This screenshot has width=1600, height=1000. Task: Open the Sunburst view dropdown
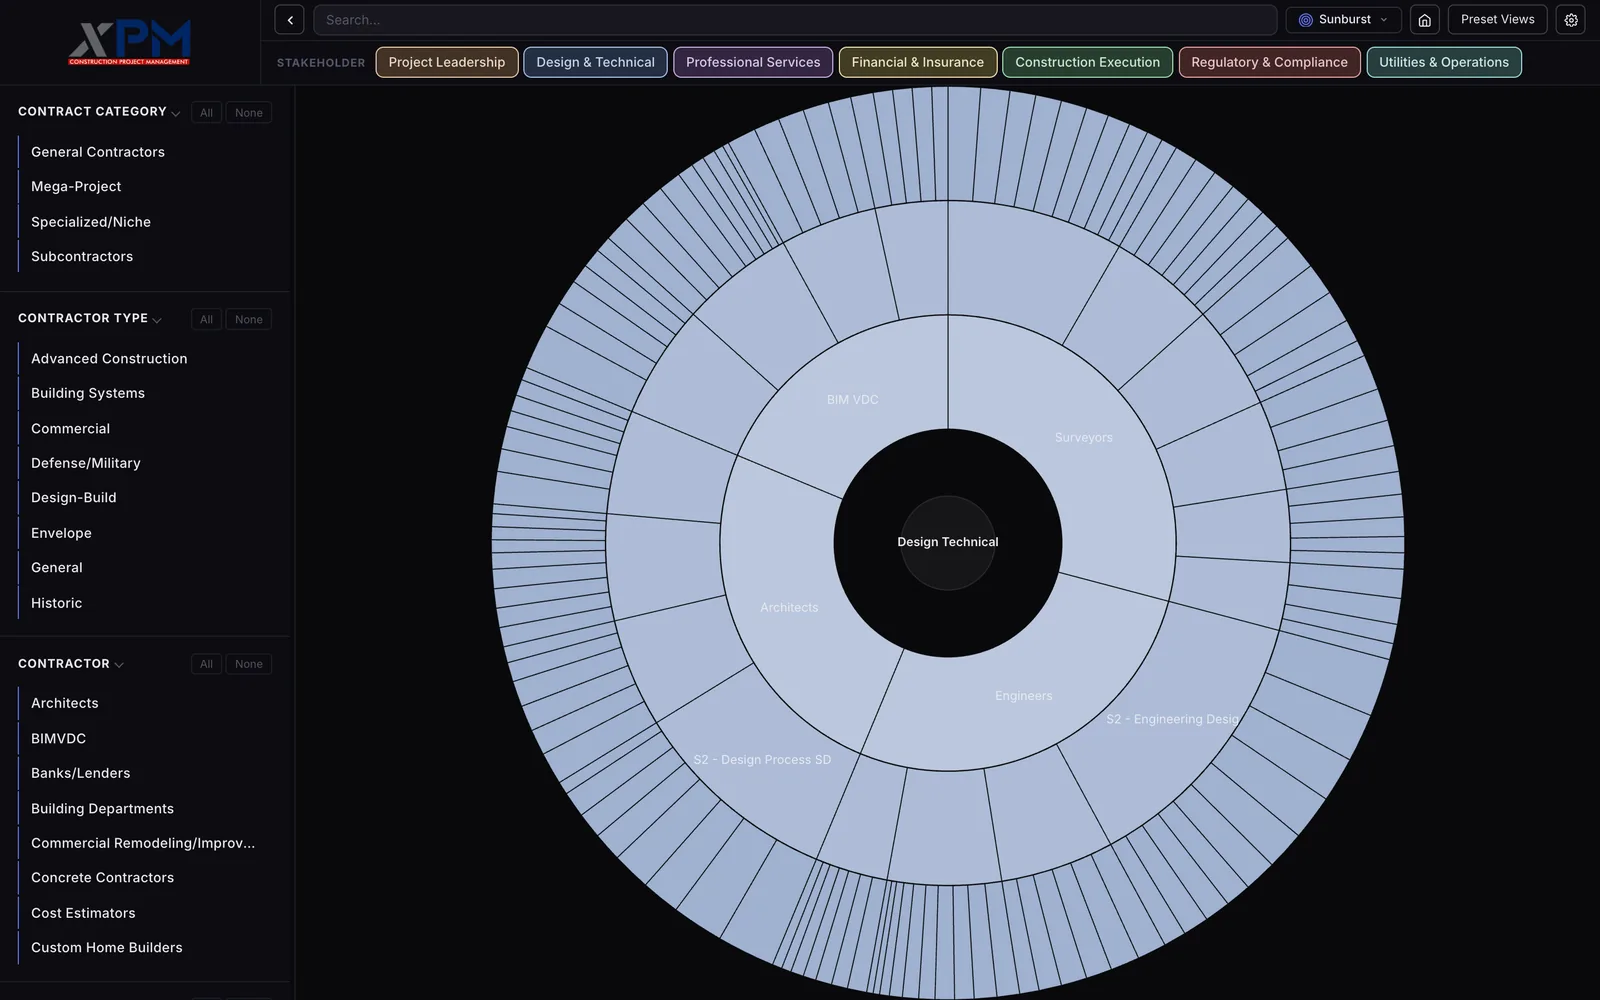(1343, 20)
